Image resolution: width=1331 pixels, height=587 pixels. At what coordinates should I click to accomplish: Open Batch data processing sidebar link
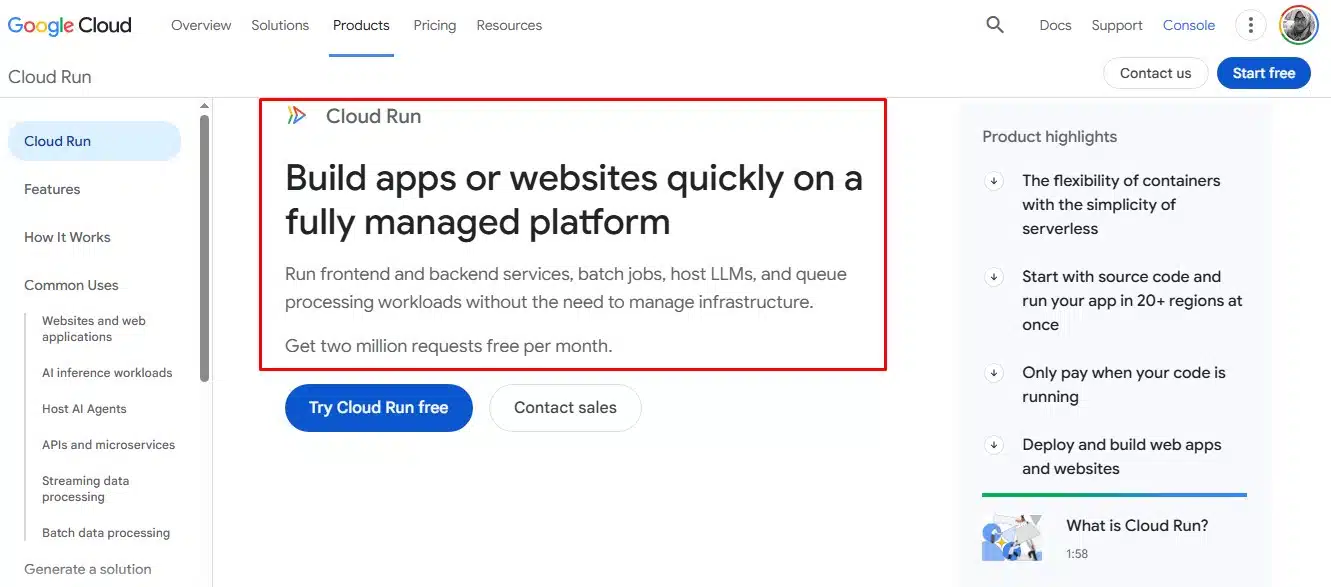point(106,533)
